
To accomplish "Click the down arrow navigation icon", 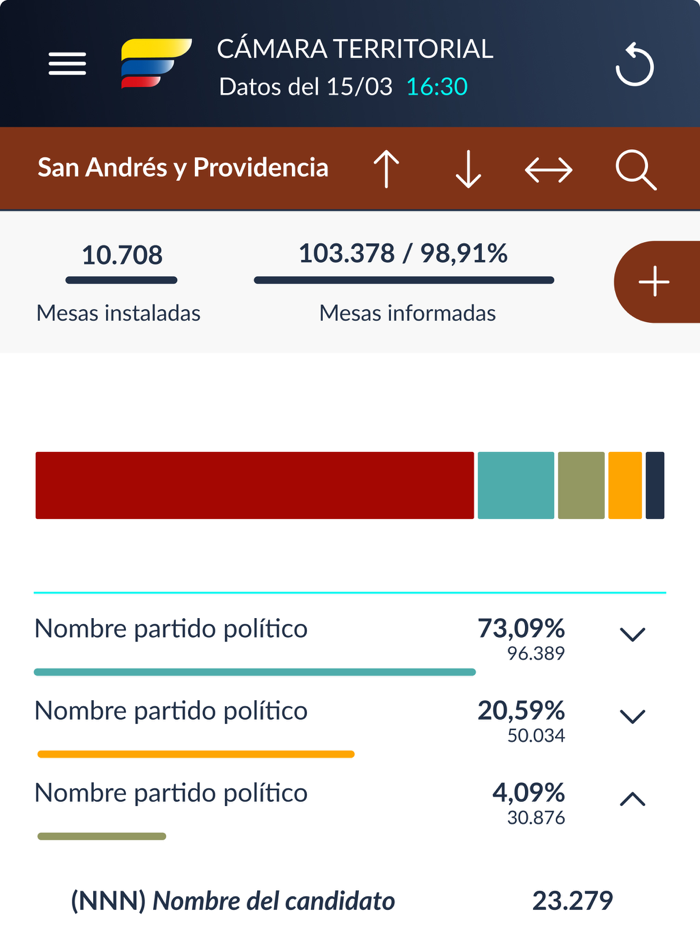I will point(467,169).
